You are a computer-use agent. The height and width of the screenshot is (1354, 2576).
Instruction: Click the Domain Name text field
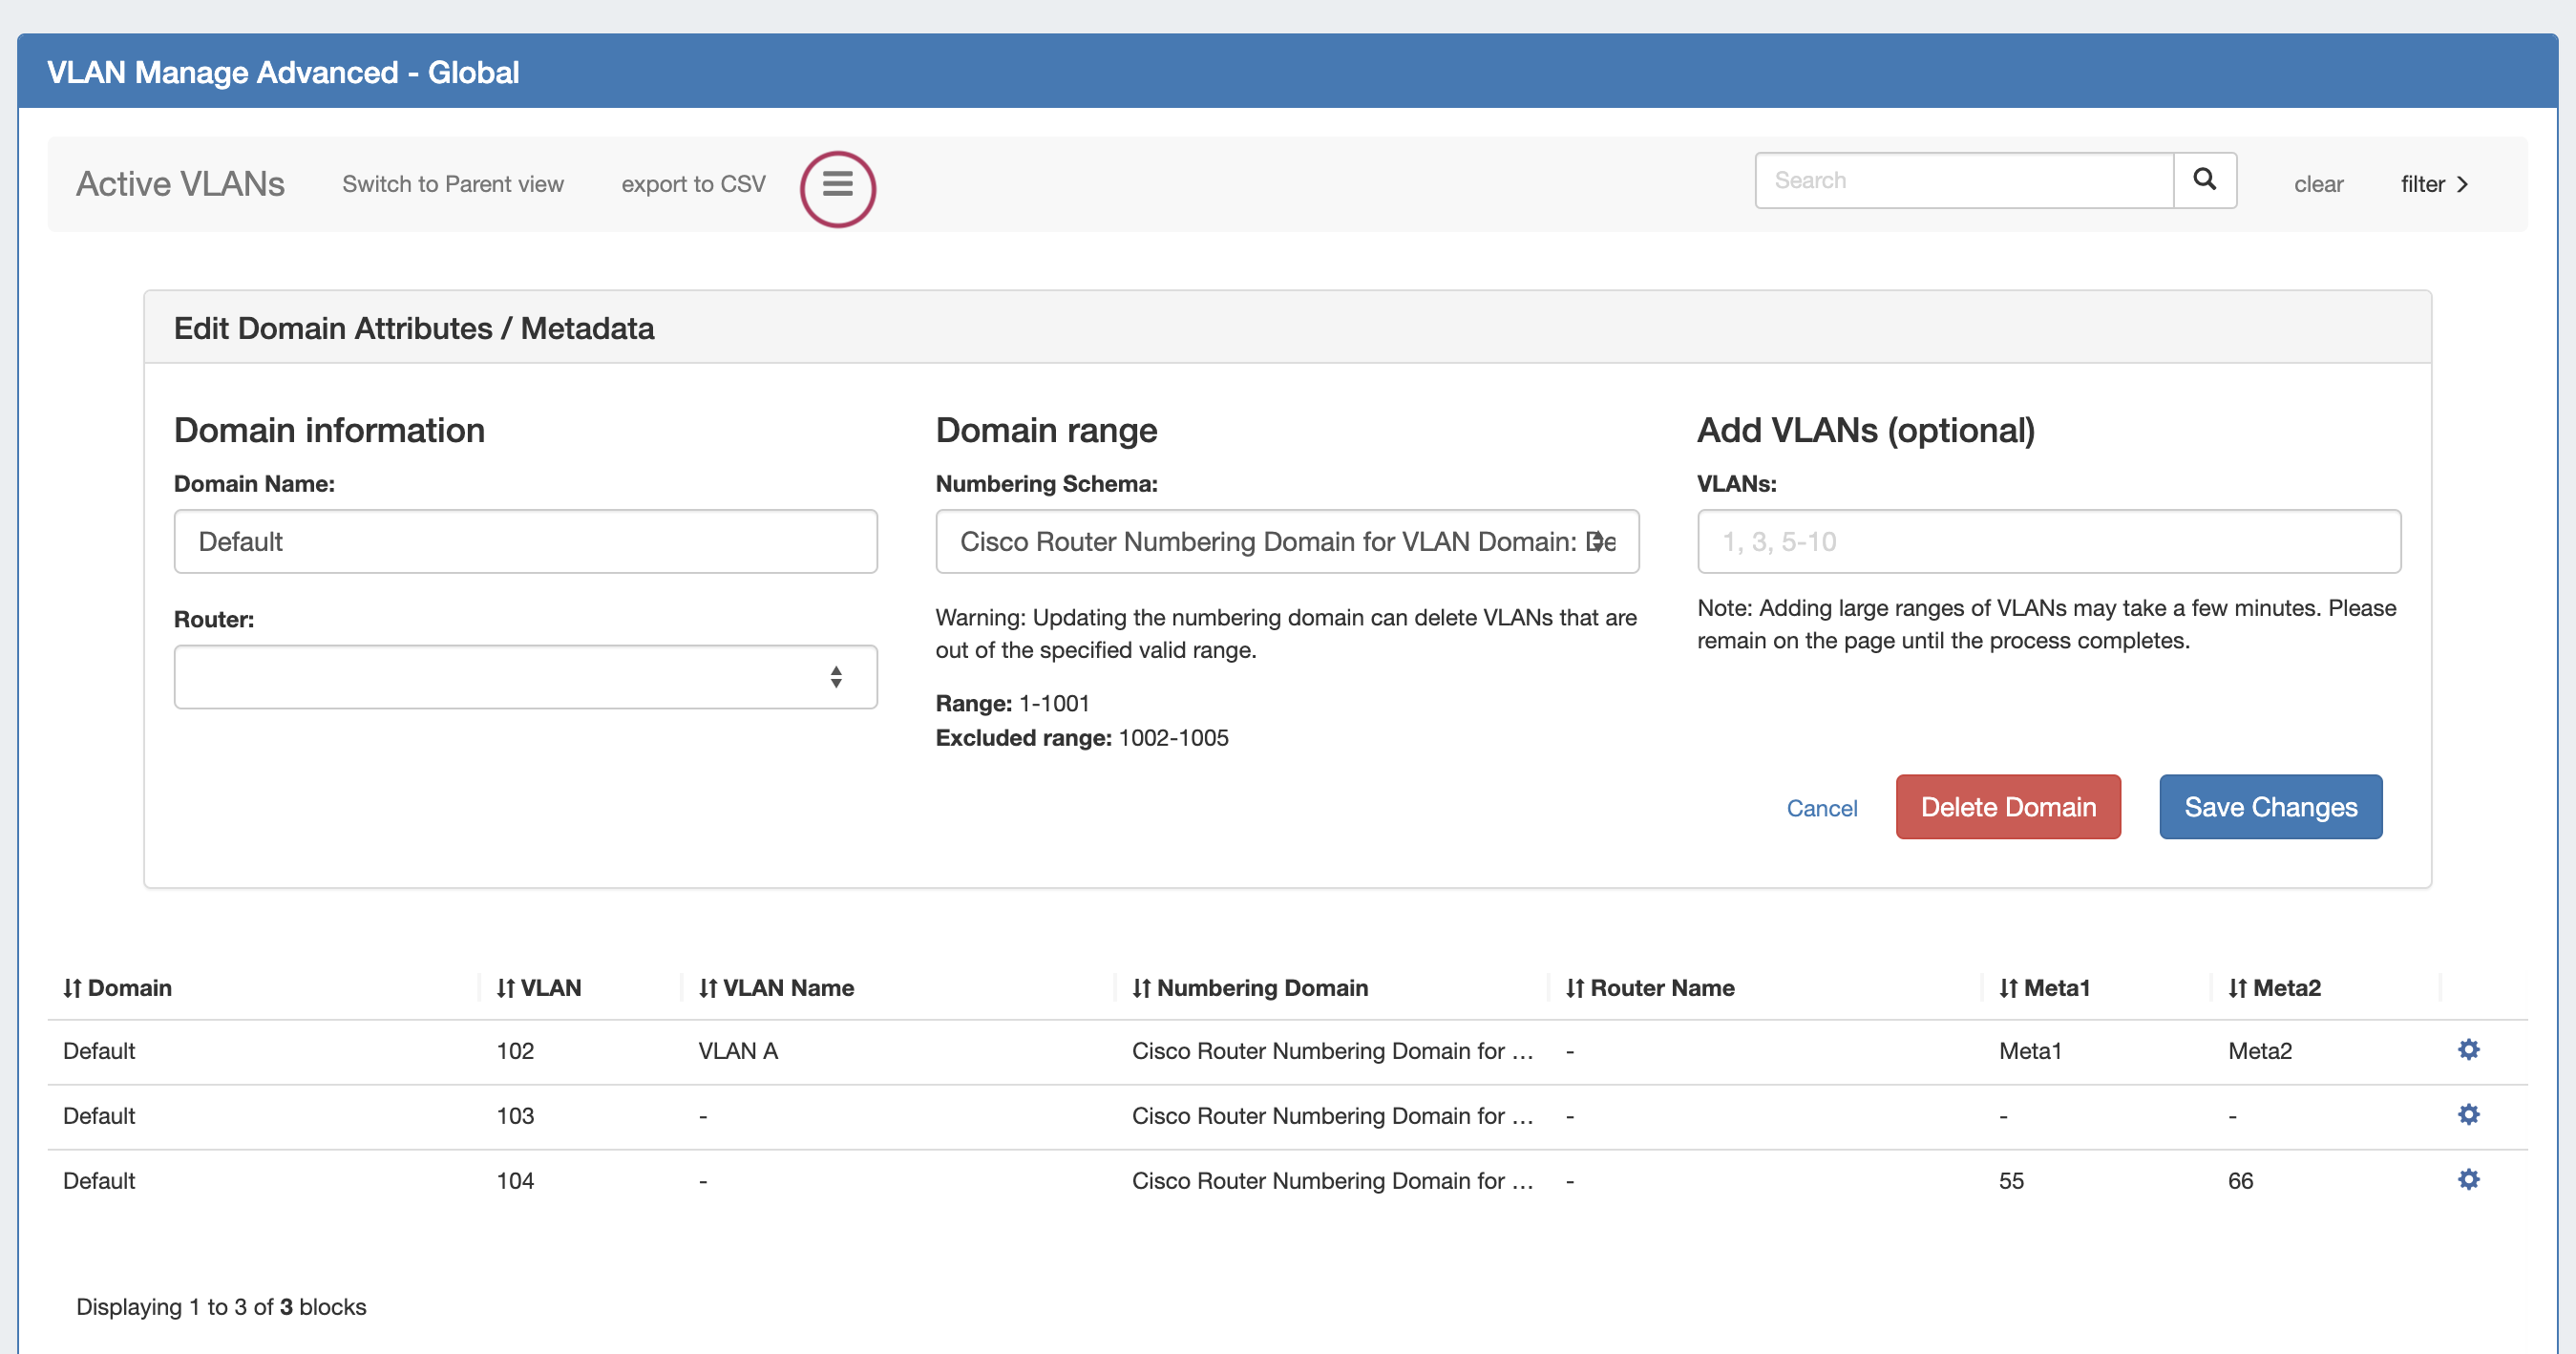(525, 541)
